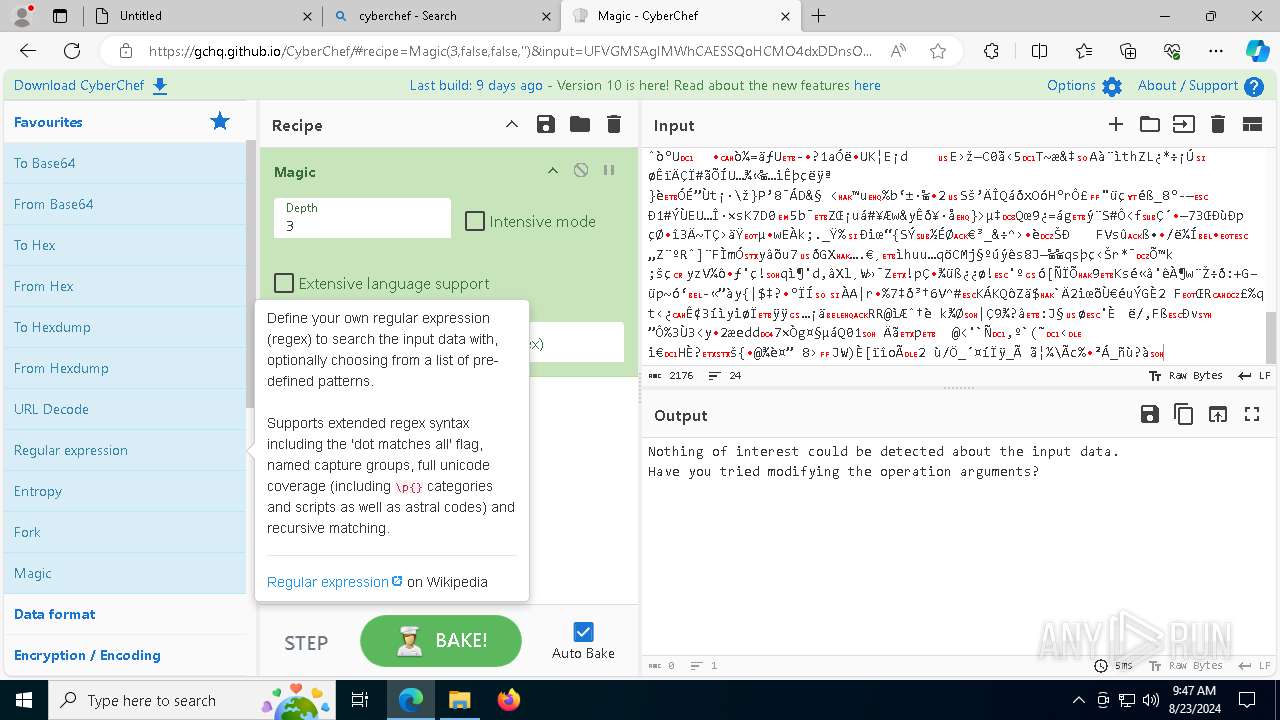Screen dimensions: 1280x720
Task: Open file as input icon
Action: coord(1184,124)
